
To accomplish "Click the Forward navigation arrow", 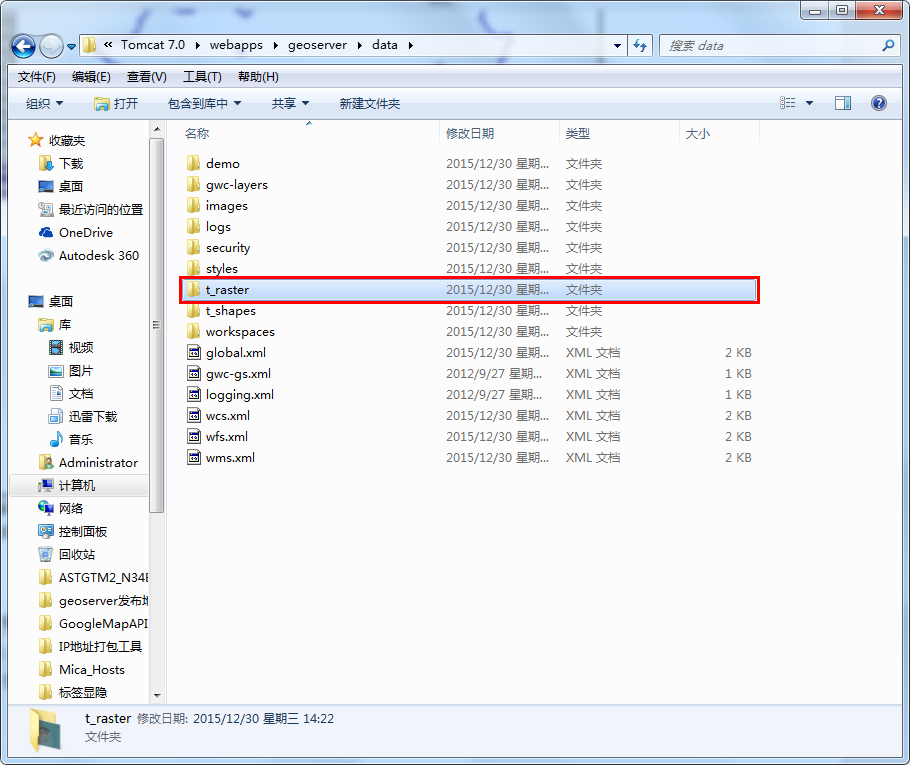I will coord(51,46).
